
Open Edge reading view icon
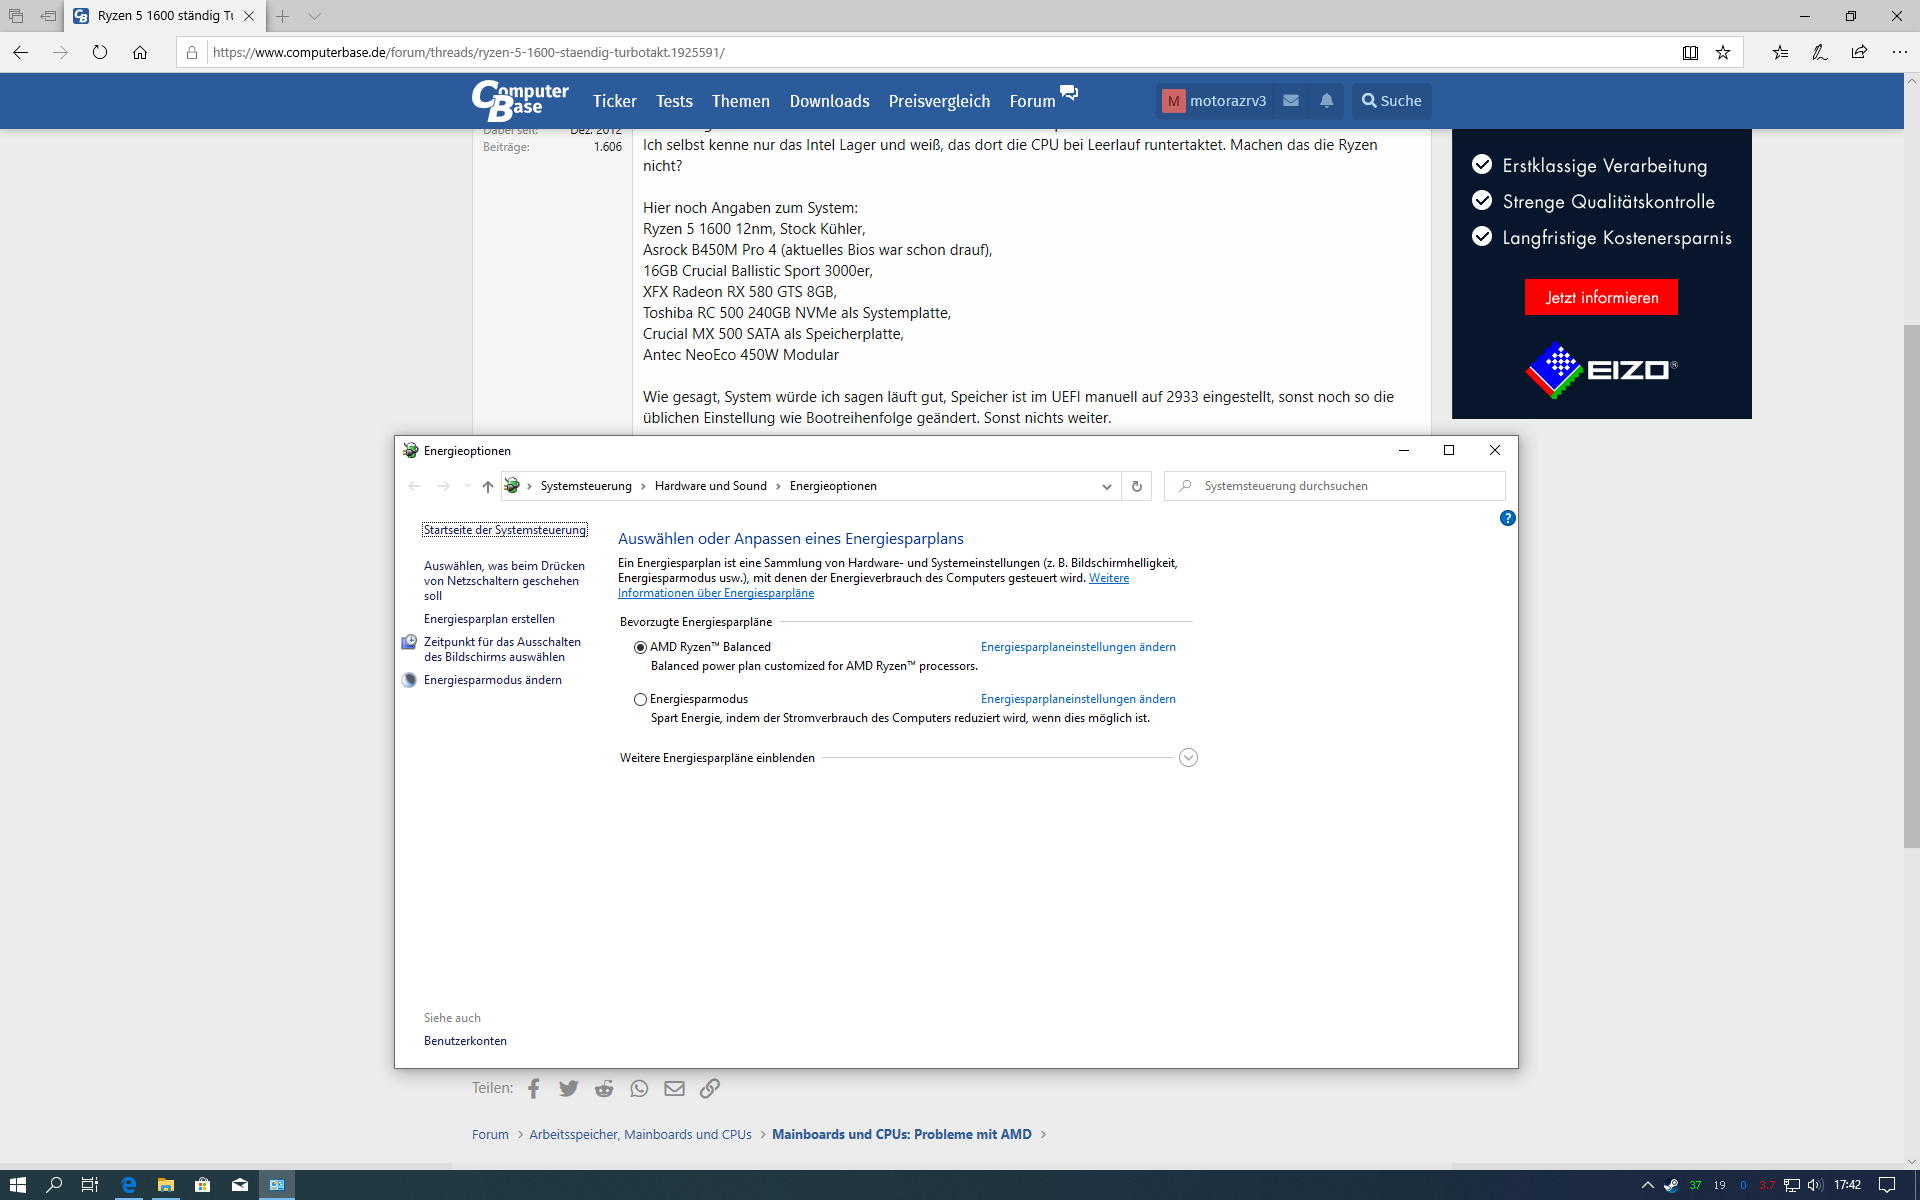pos(1690,52)
